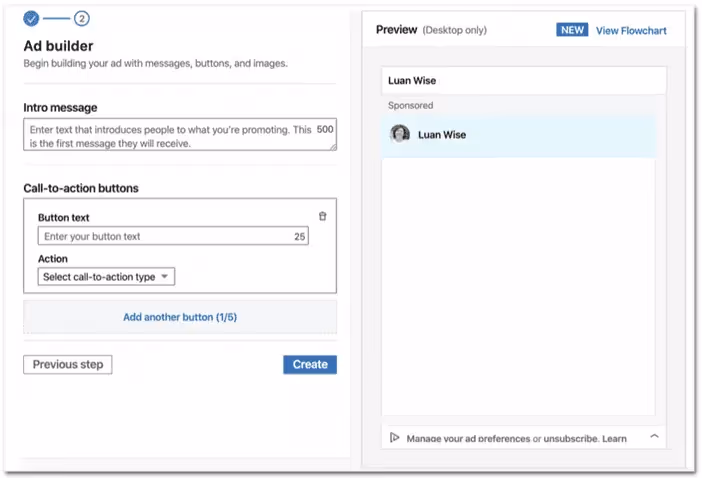Click the Intro message label
The height and width of the screenshot is (478, 702).
(x=60, y=107)
